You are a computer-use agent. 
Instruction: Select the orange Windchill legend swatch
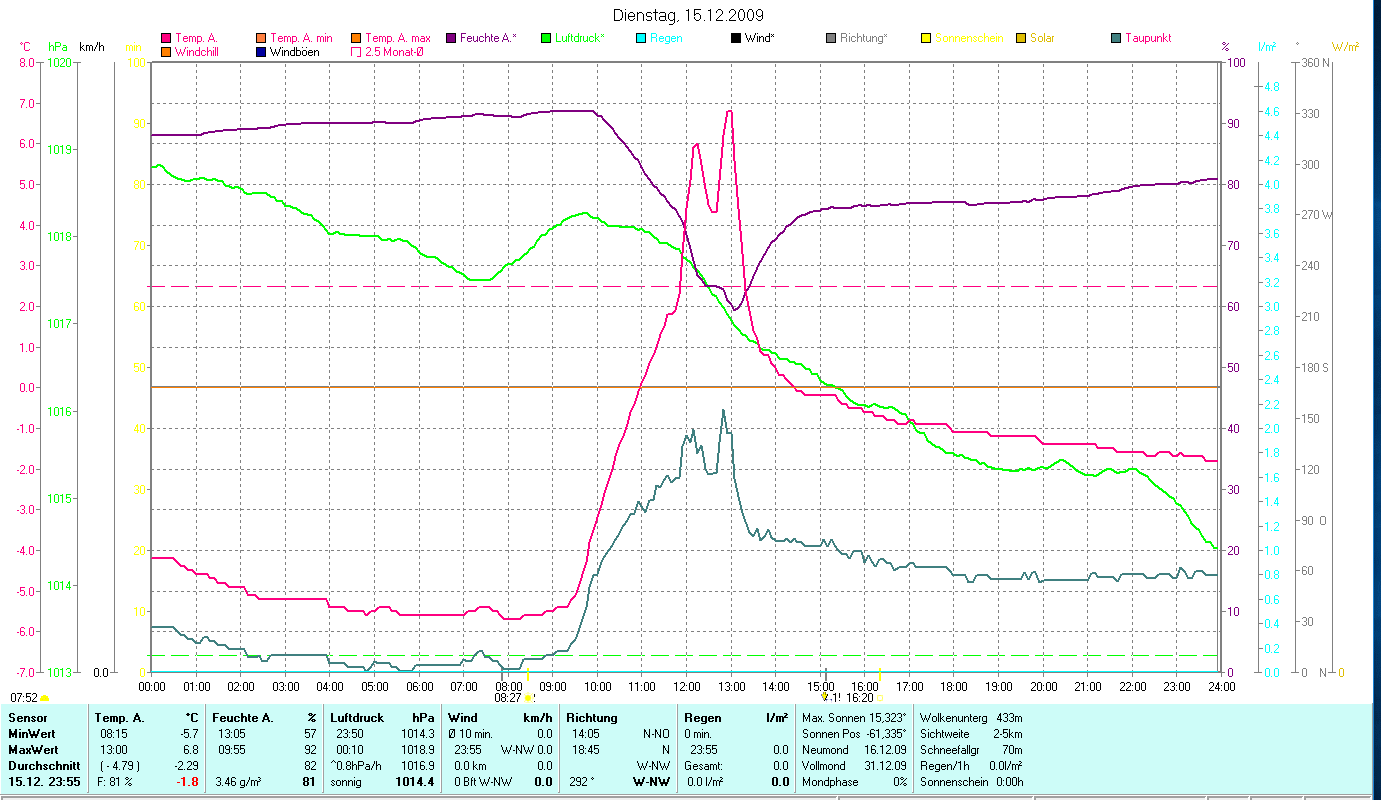tap(165, 51)
